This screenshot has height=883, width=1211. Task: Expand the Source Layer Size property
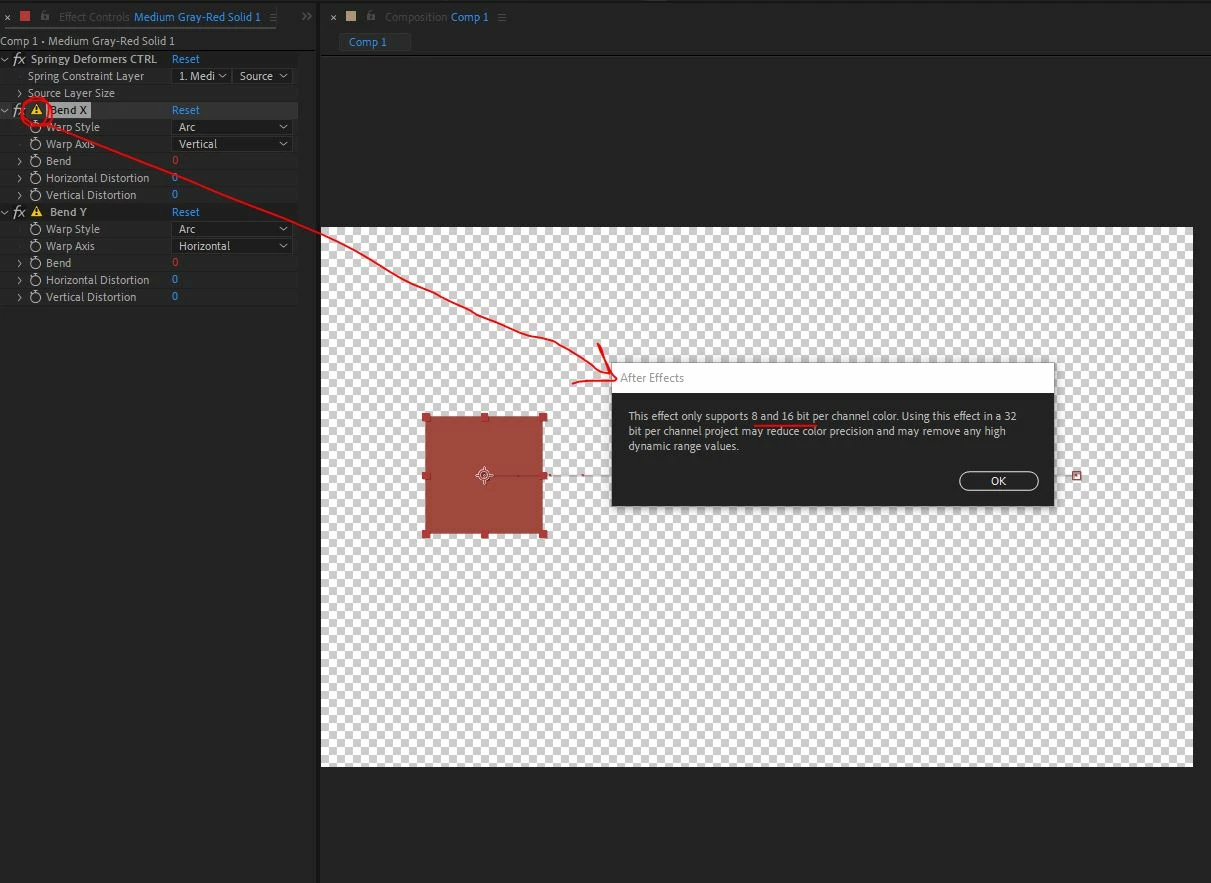[19, 93]
